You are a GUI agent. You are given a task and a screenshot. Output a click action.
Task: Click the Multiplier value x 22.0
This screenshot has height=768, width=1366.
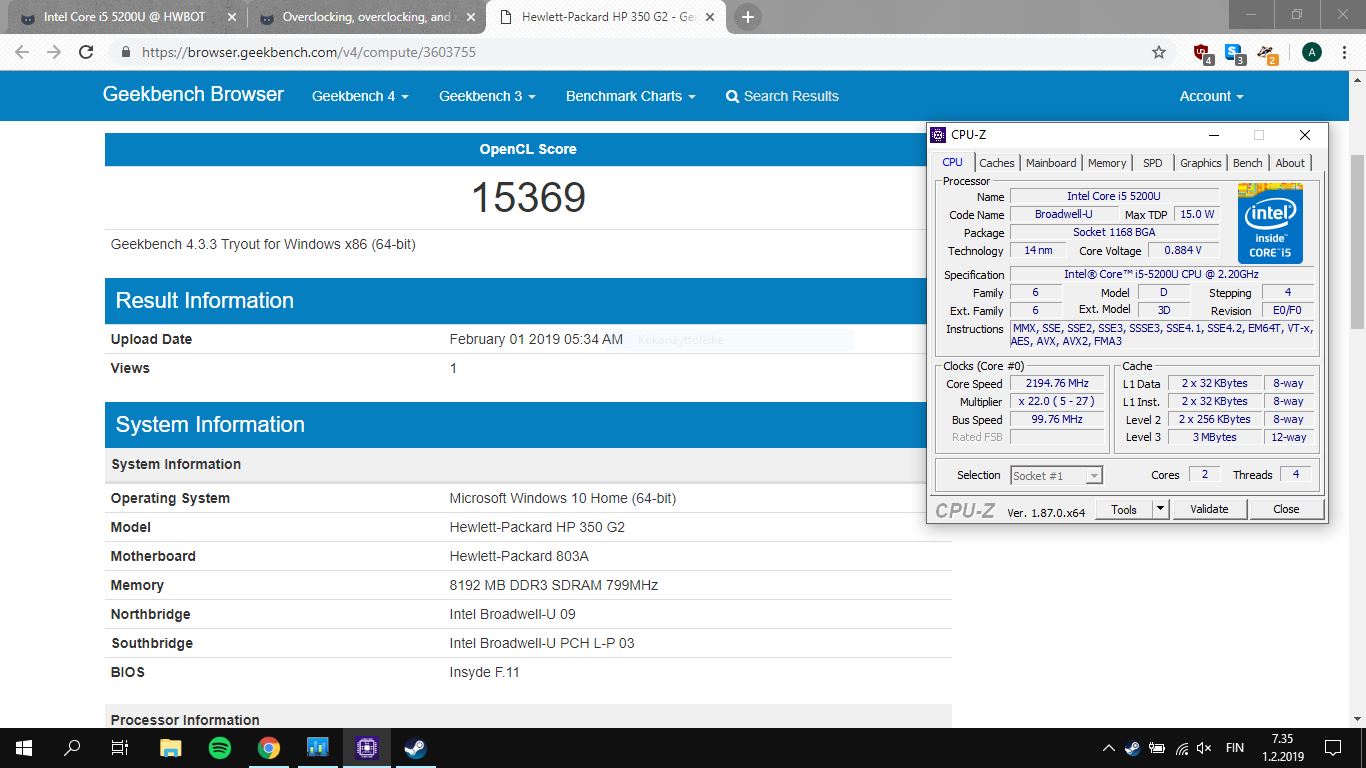[x=1056, y=401]
